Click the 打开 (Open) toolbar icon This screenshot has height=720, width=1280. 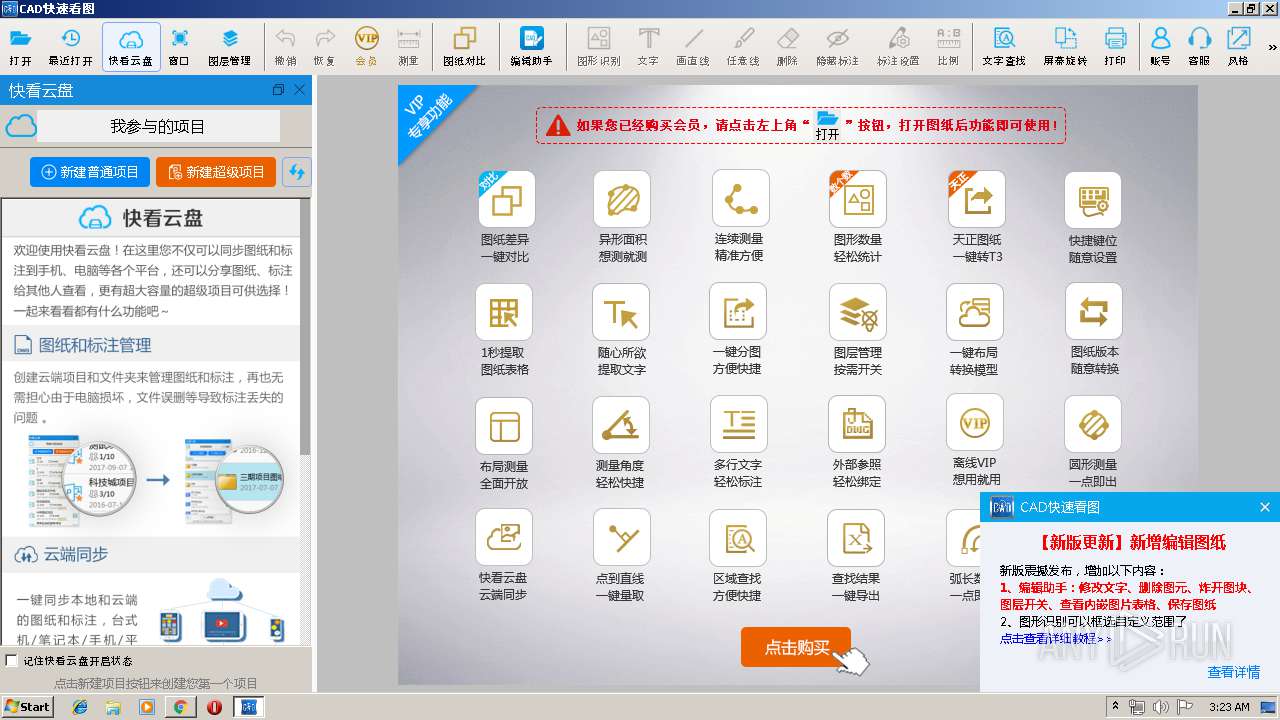(20, 46)
